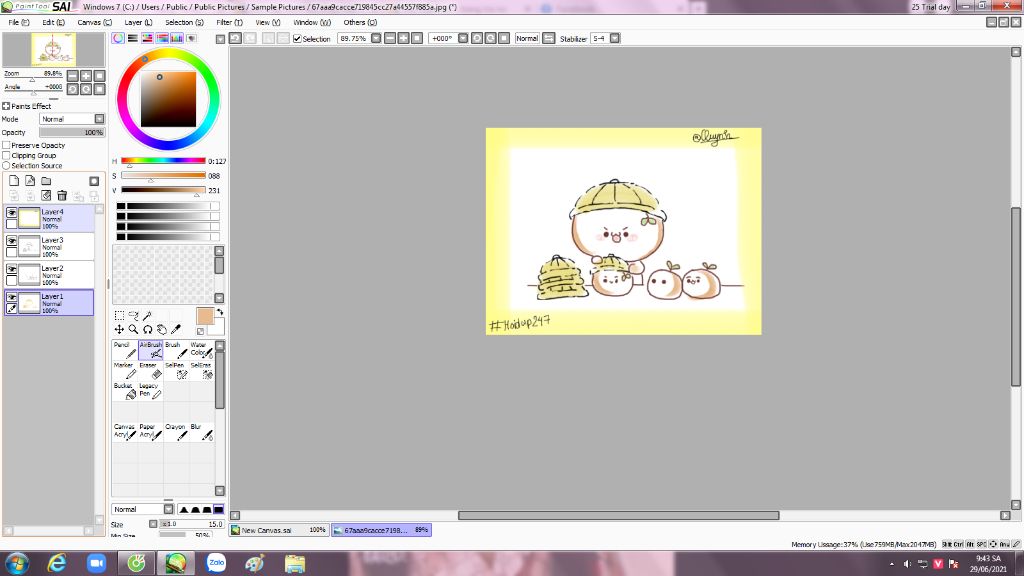
Task: Swap foreground and background colors
Action: (x=219, y=312)
